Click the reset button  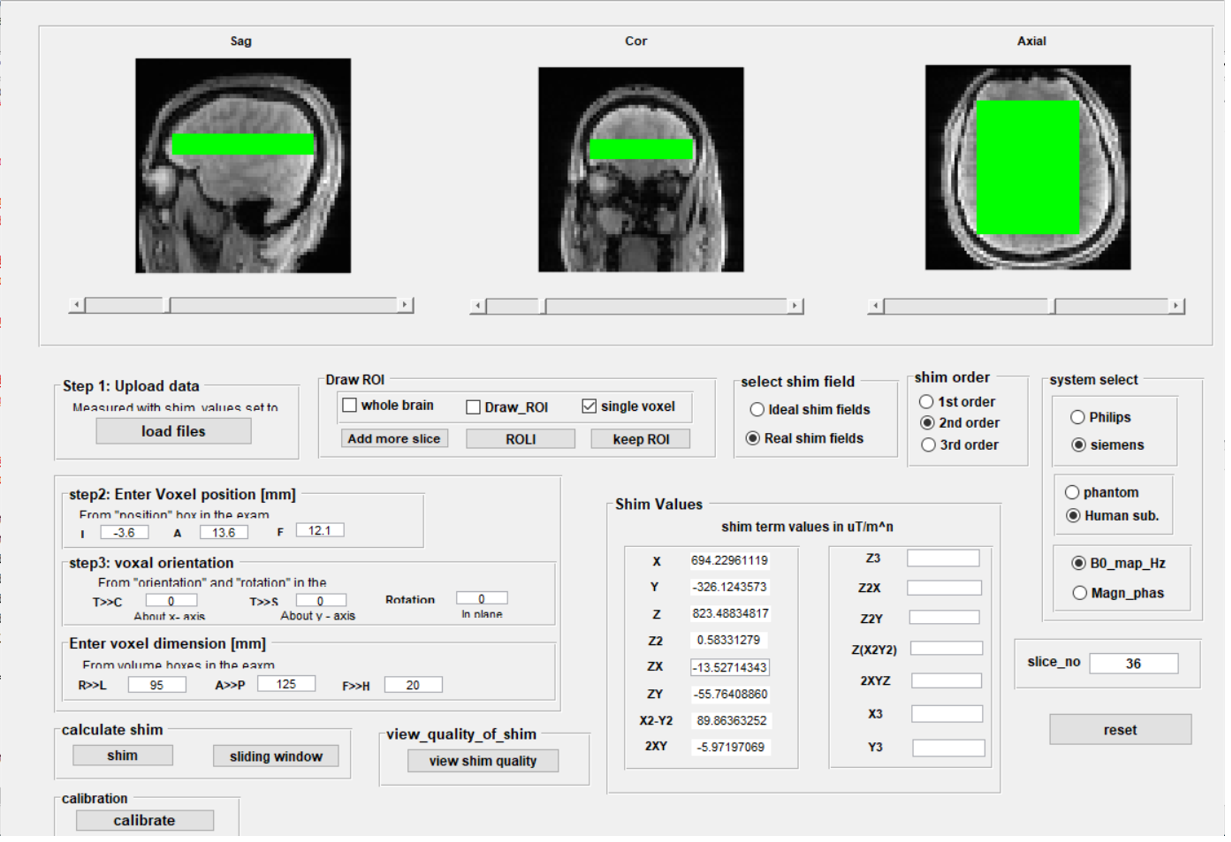click(1120, 730)
